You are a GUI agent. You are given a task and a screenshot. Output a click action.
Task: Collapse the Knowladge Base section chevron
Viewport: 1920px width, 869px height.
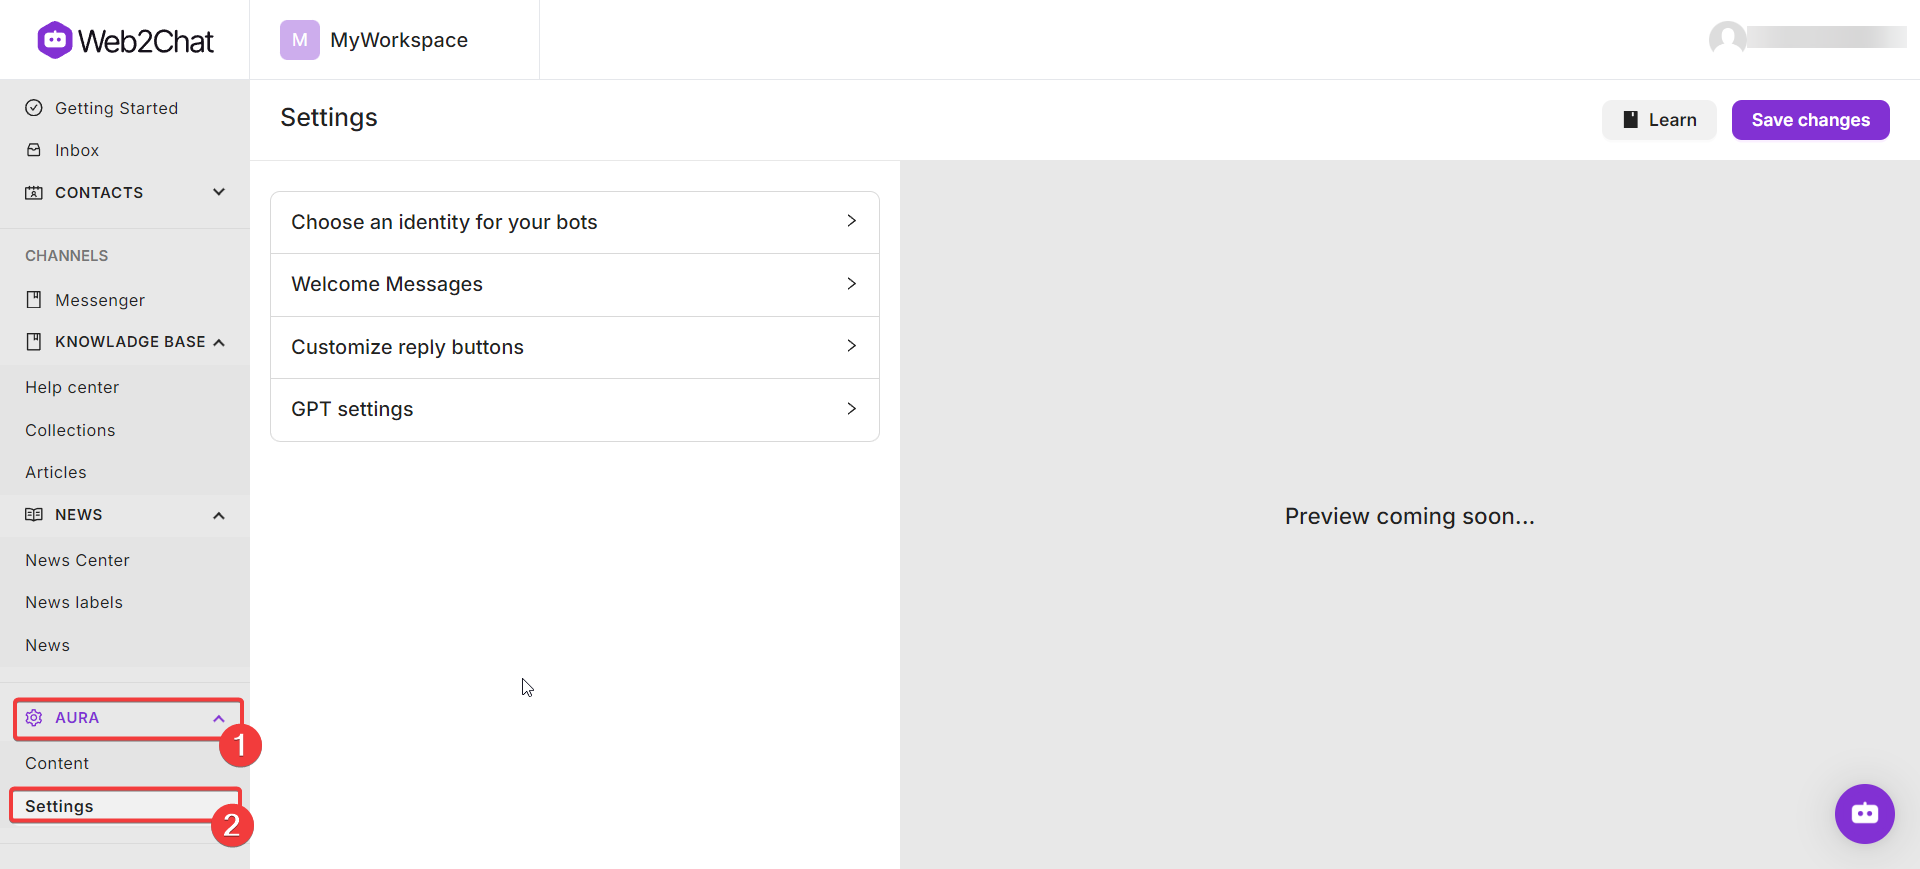219,342
